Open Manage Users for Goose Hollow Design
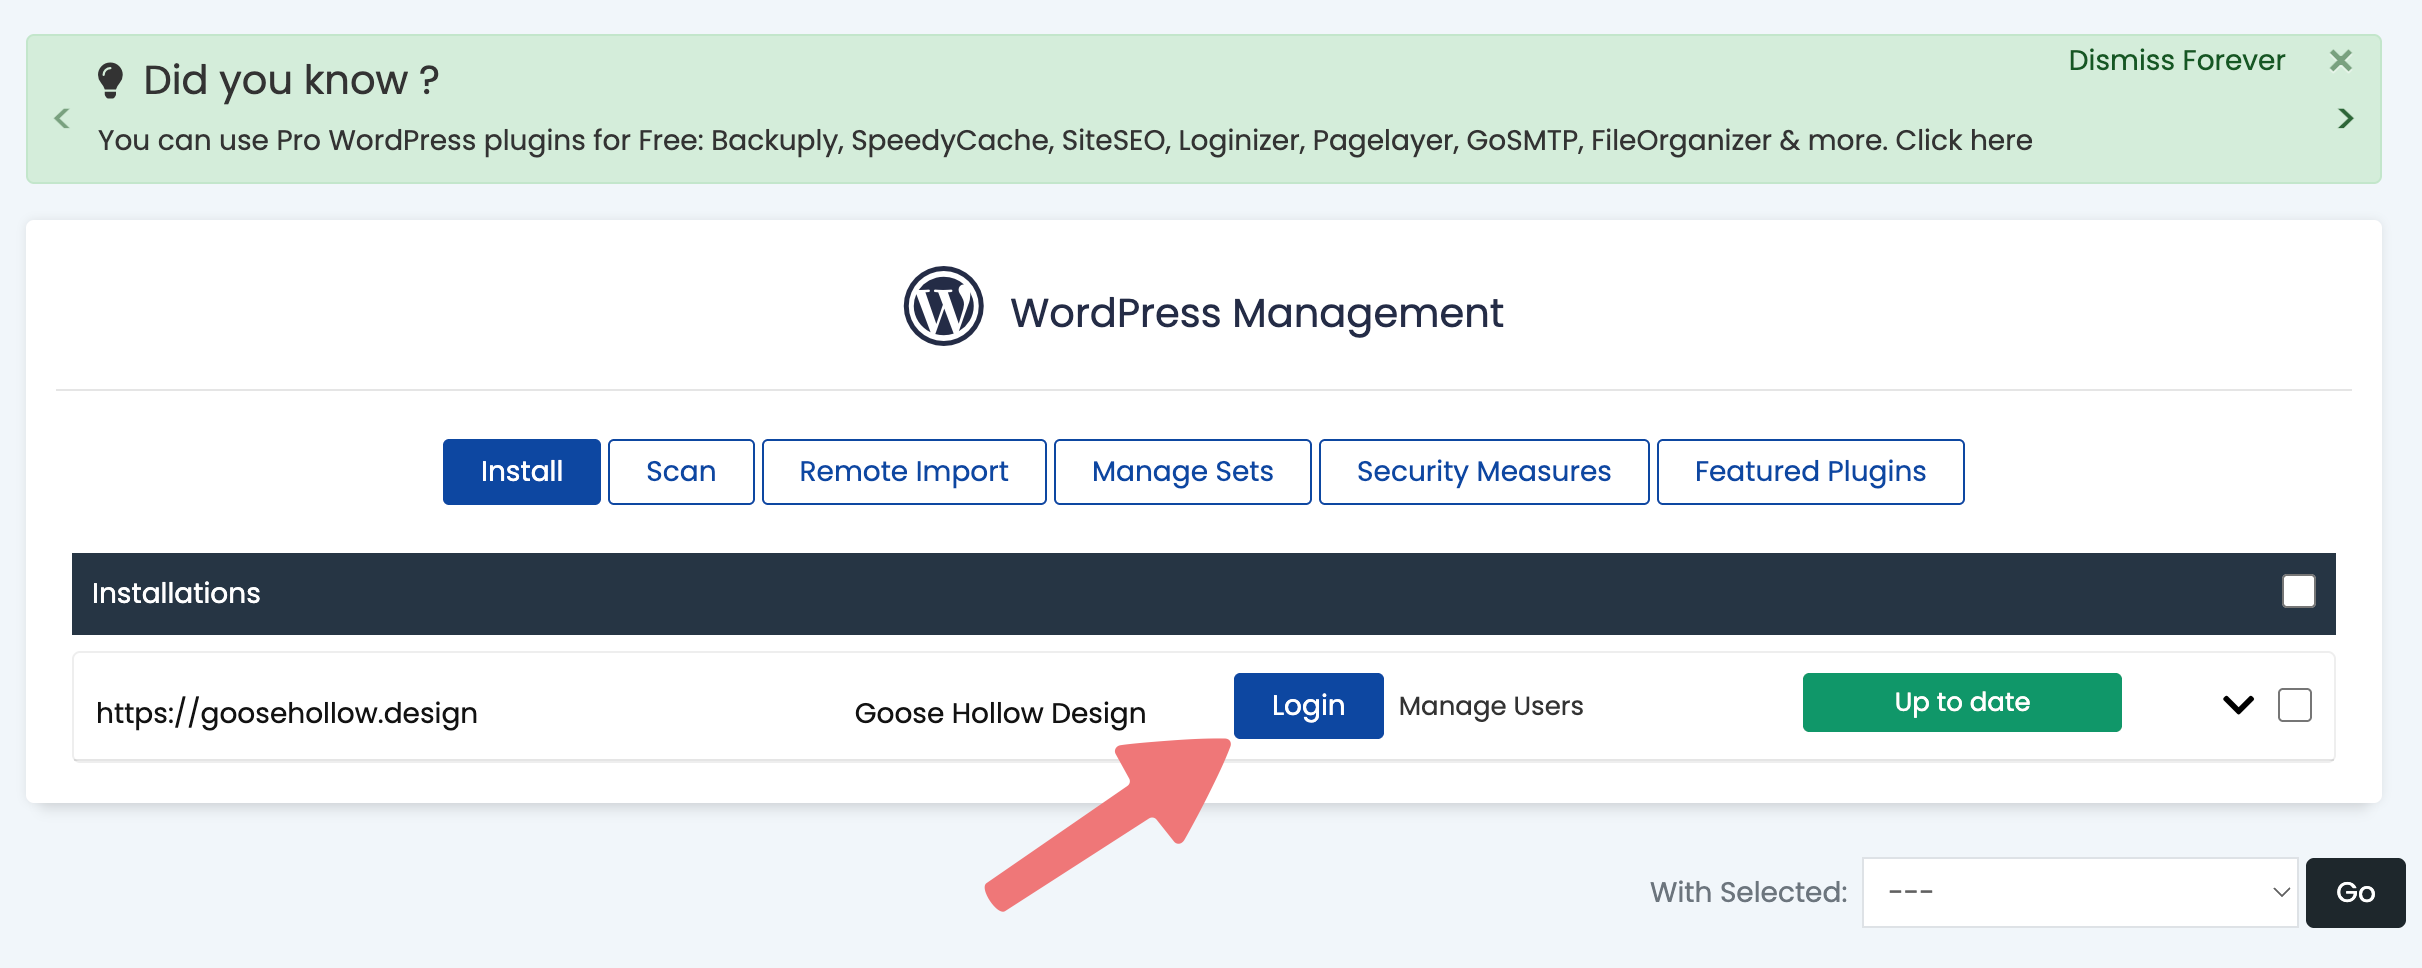 pyautogui.click(x=1491, y=706)
